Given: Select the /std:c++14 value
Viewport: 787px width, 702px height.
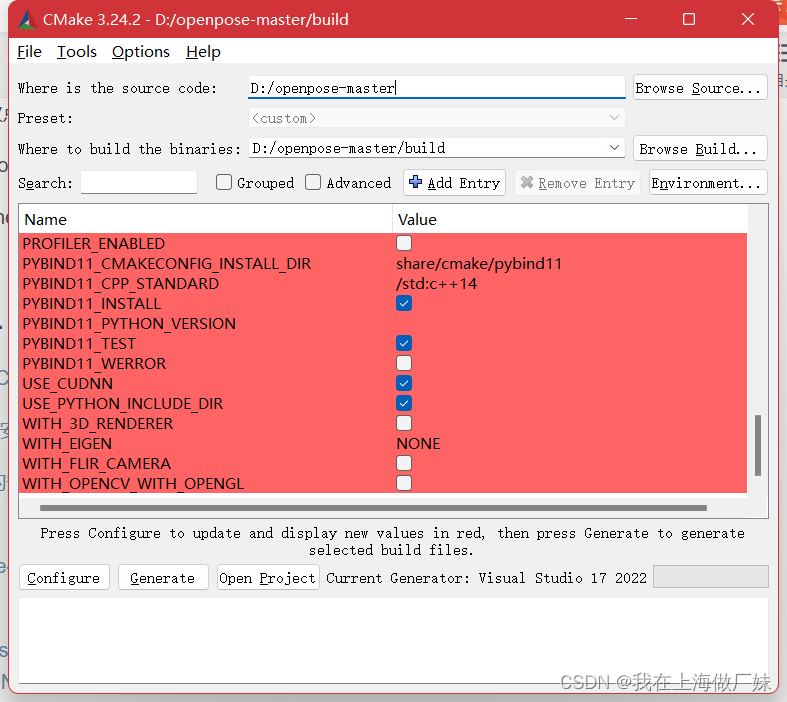Looking at the screenshot, I should 436,284.
